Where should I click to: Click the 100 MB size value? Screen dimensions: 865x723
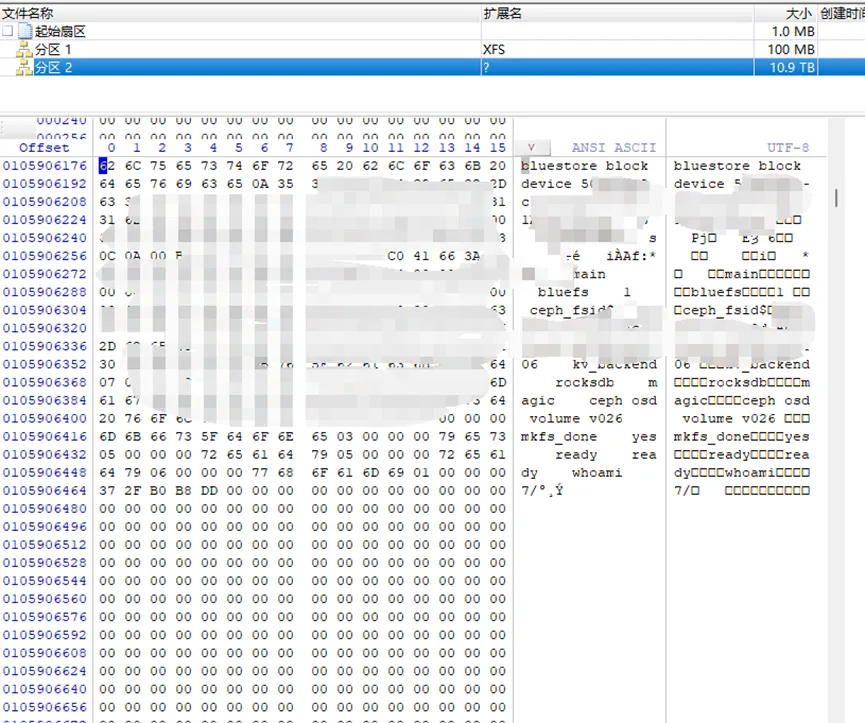tap(791, 50)
